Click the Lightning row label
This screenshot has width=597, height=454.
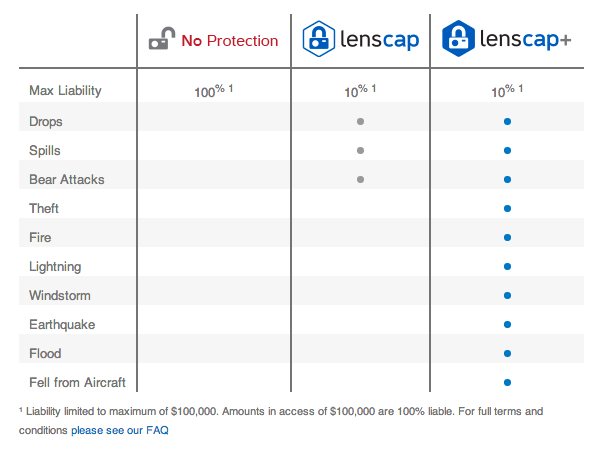55,267
